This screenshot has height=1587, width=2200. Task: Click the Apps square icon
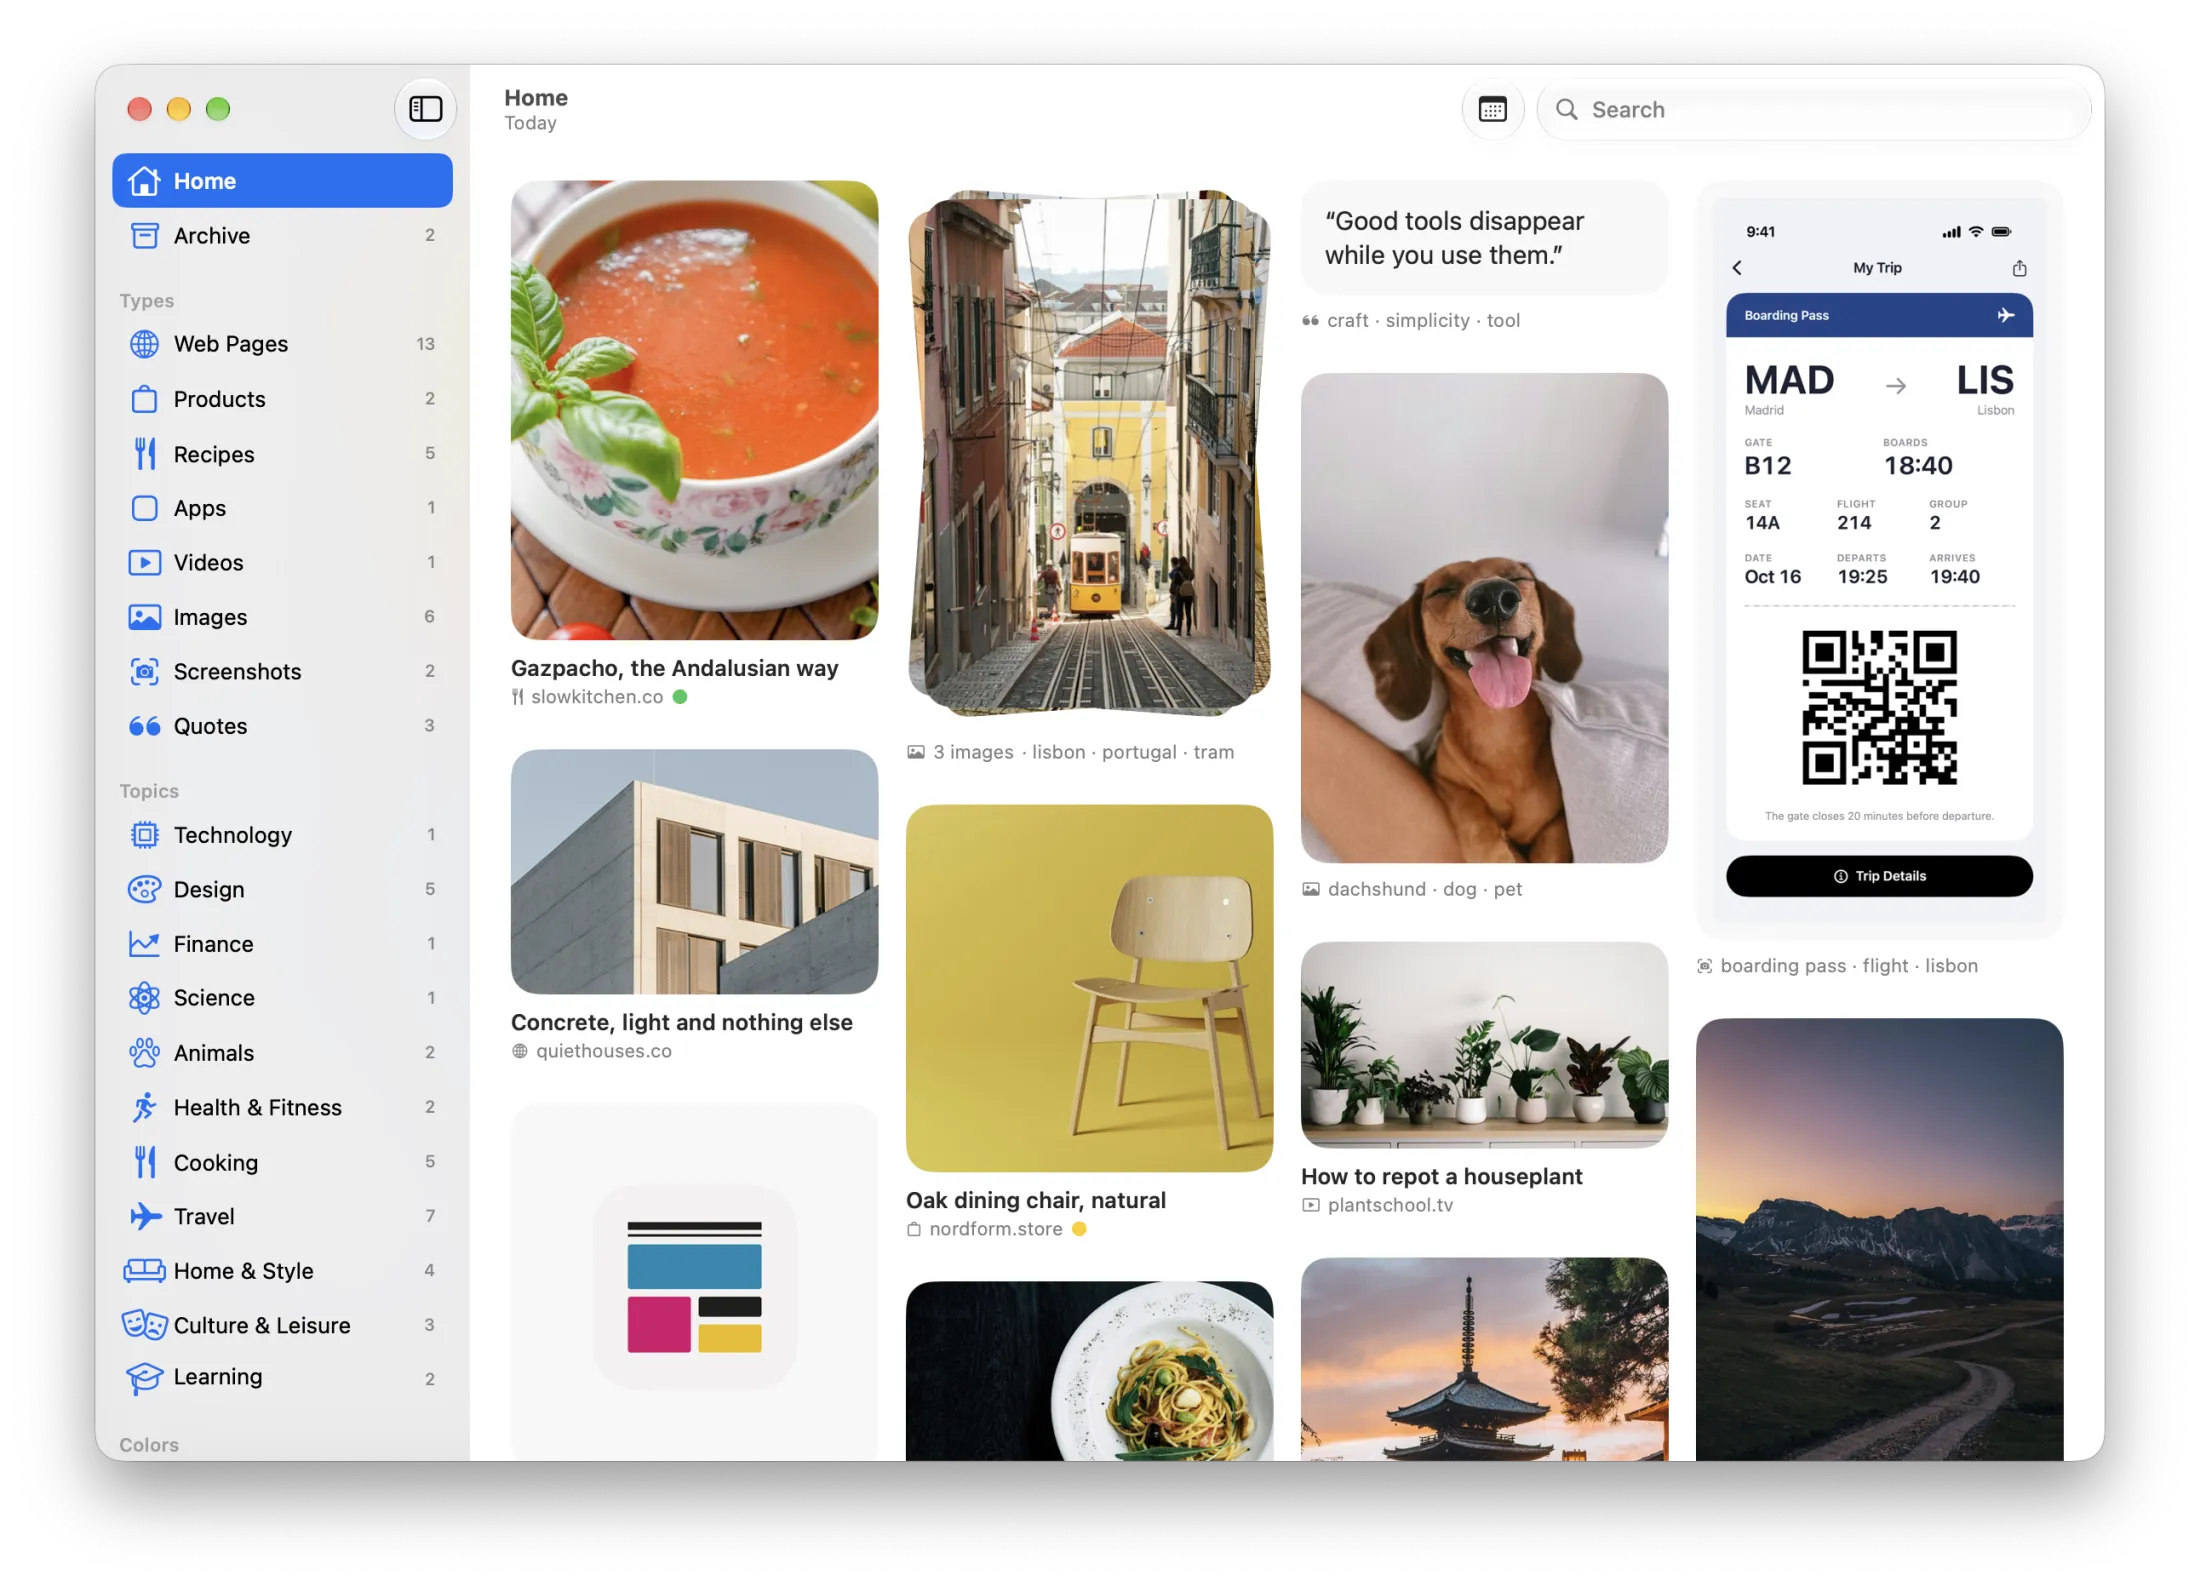pos(145,508)
